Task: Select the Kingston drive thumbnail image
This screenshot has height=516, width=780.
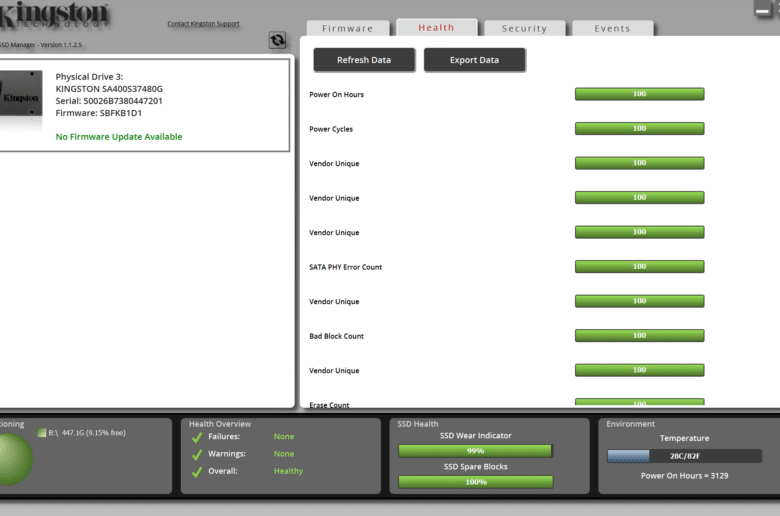Action: pyautogui.click(x=21, y=93)
